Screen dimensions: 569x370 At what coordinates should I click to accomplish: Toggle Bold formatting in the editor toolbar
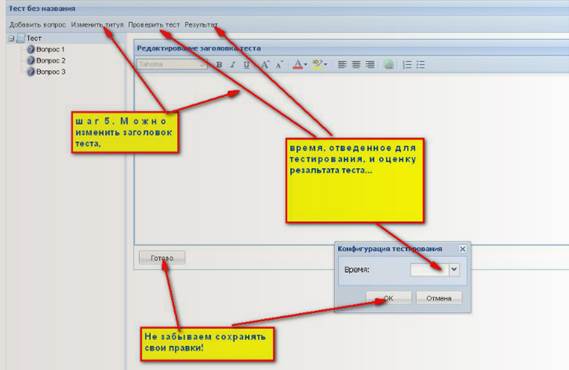[219, 65]
